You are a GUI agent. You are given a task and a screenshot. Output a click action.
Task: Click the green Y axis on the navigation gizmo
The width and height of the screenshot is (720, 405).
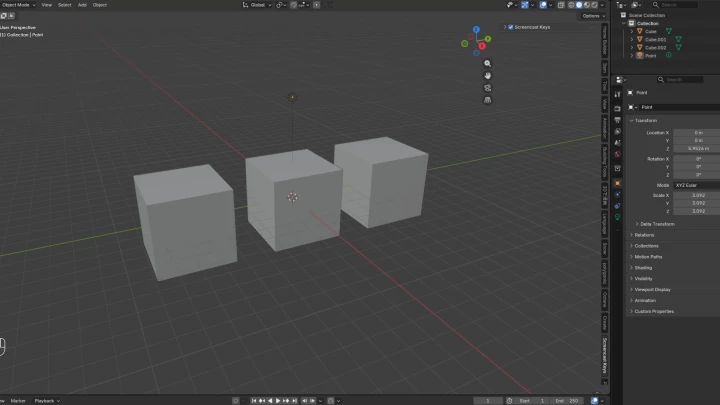488,39
